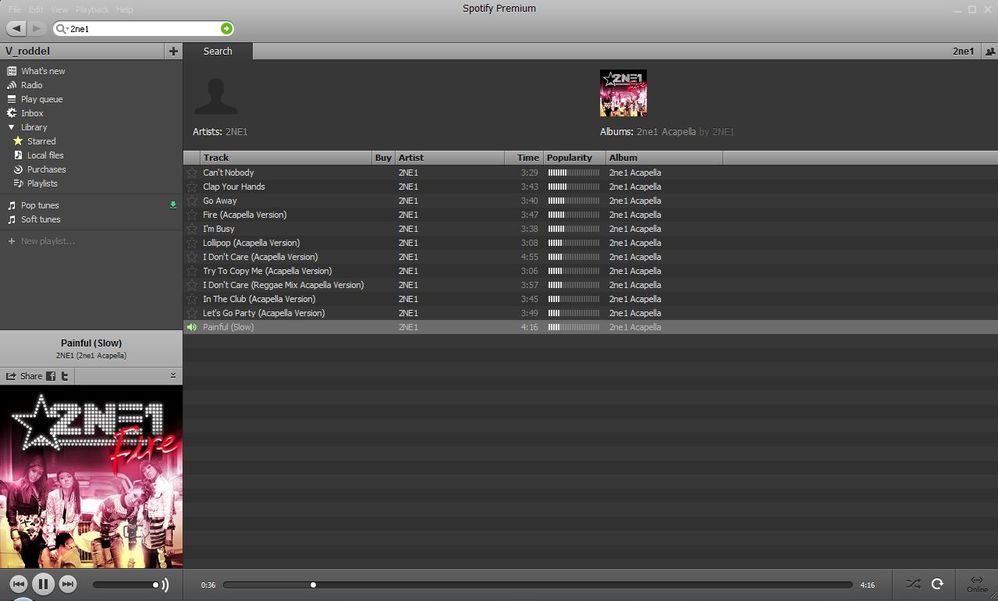Go forward with the right arrow button

tap(36, 28)
